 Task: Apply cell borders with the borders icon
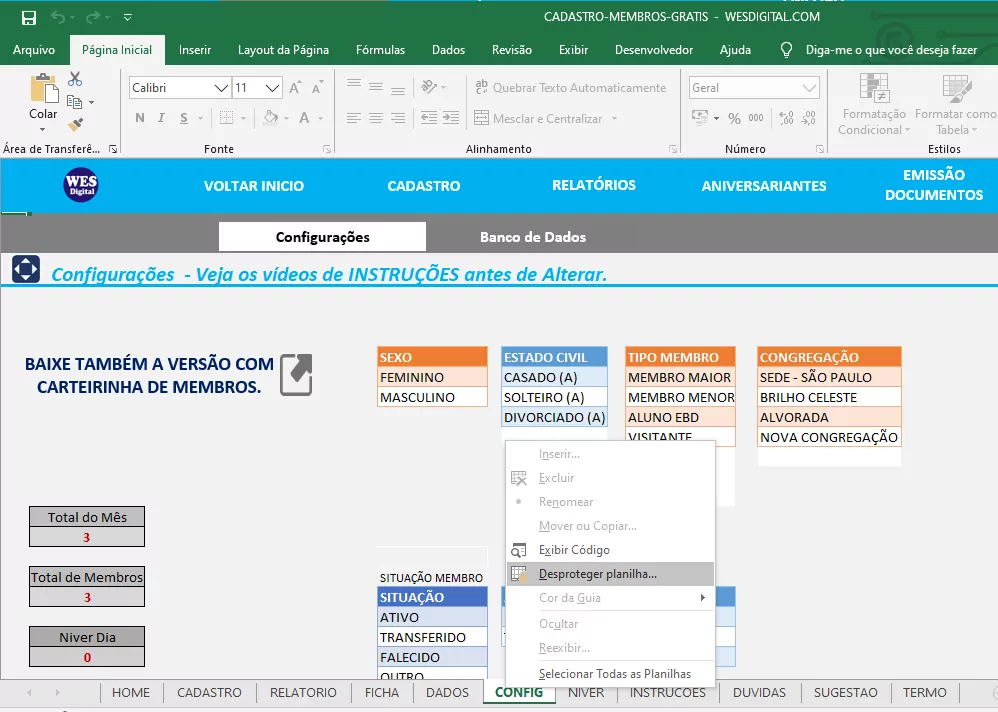[227, 118]
